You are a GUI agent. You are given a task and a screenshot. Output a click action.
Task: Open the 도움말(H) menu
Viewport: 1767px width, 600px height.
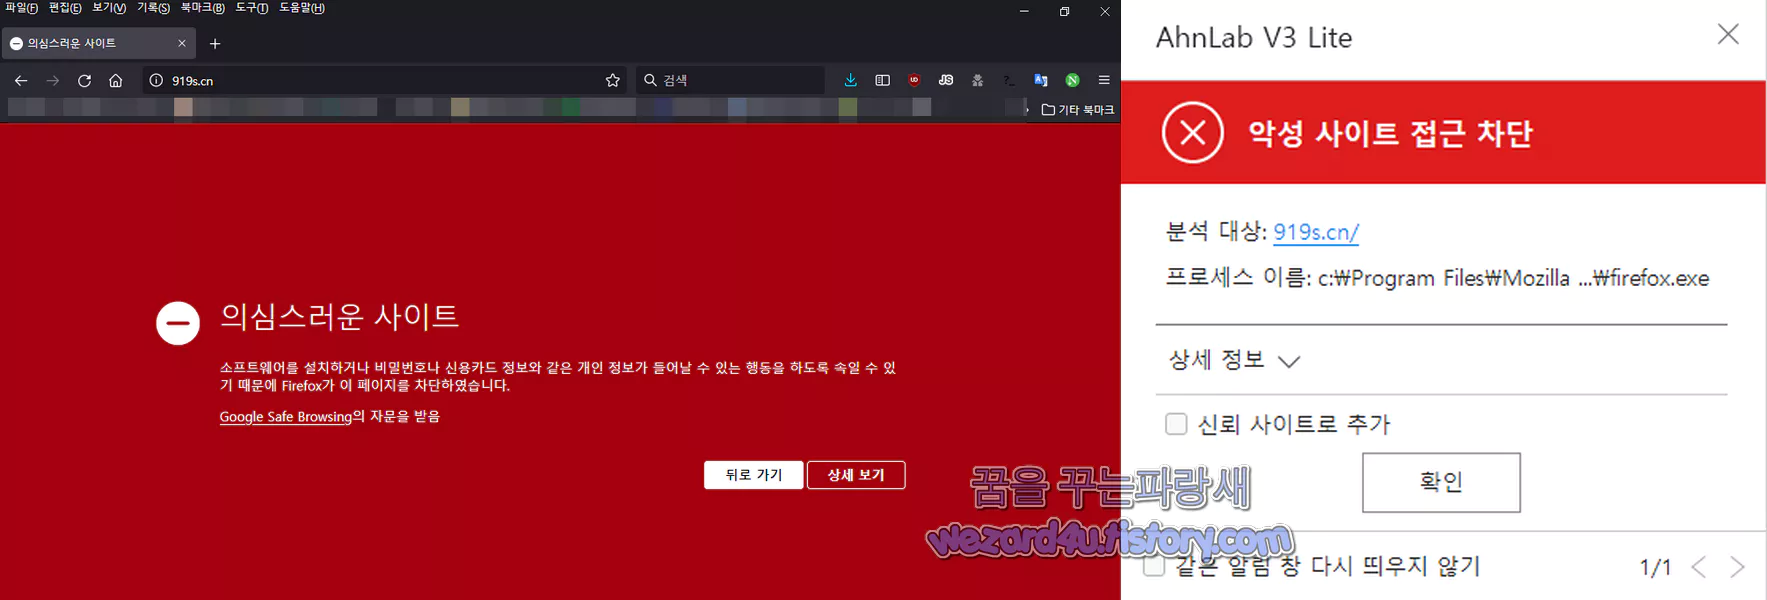pyautogui.click(x=302, y=8)
